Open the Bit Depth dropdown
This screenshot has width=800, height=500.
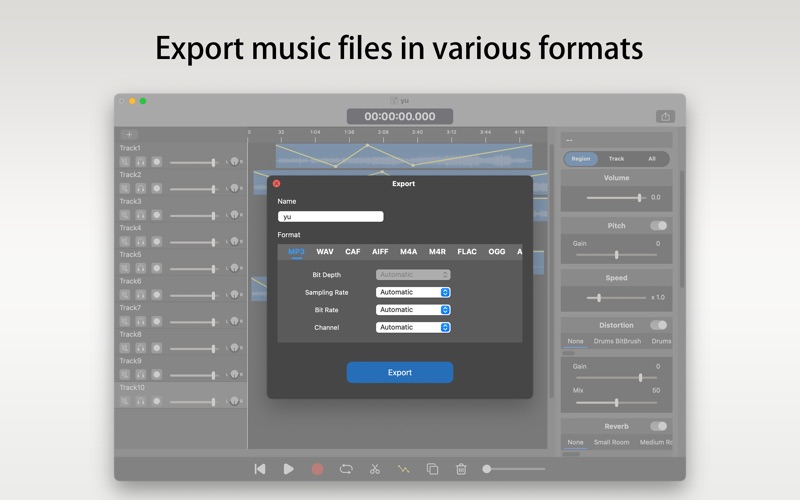(x=413, y=274)
